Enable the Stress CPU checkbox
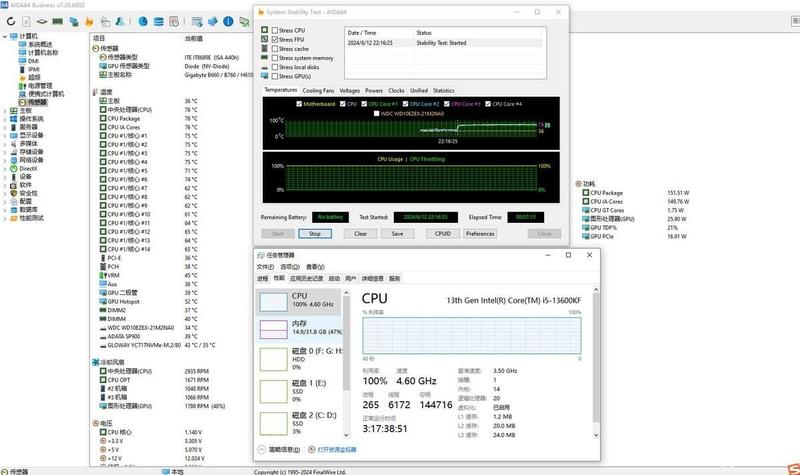The width and height of the screenshot is (800, 475). tap(275, 30)
